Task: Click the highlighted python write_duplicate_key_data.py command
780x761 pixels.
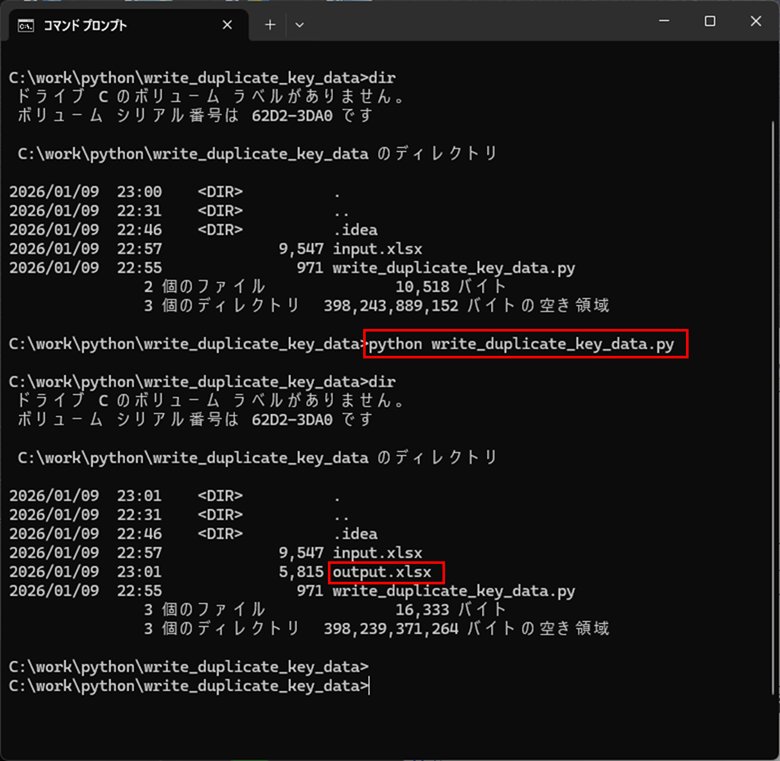Action: click(x=526, y=344)
